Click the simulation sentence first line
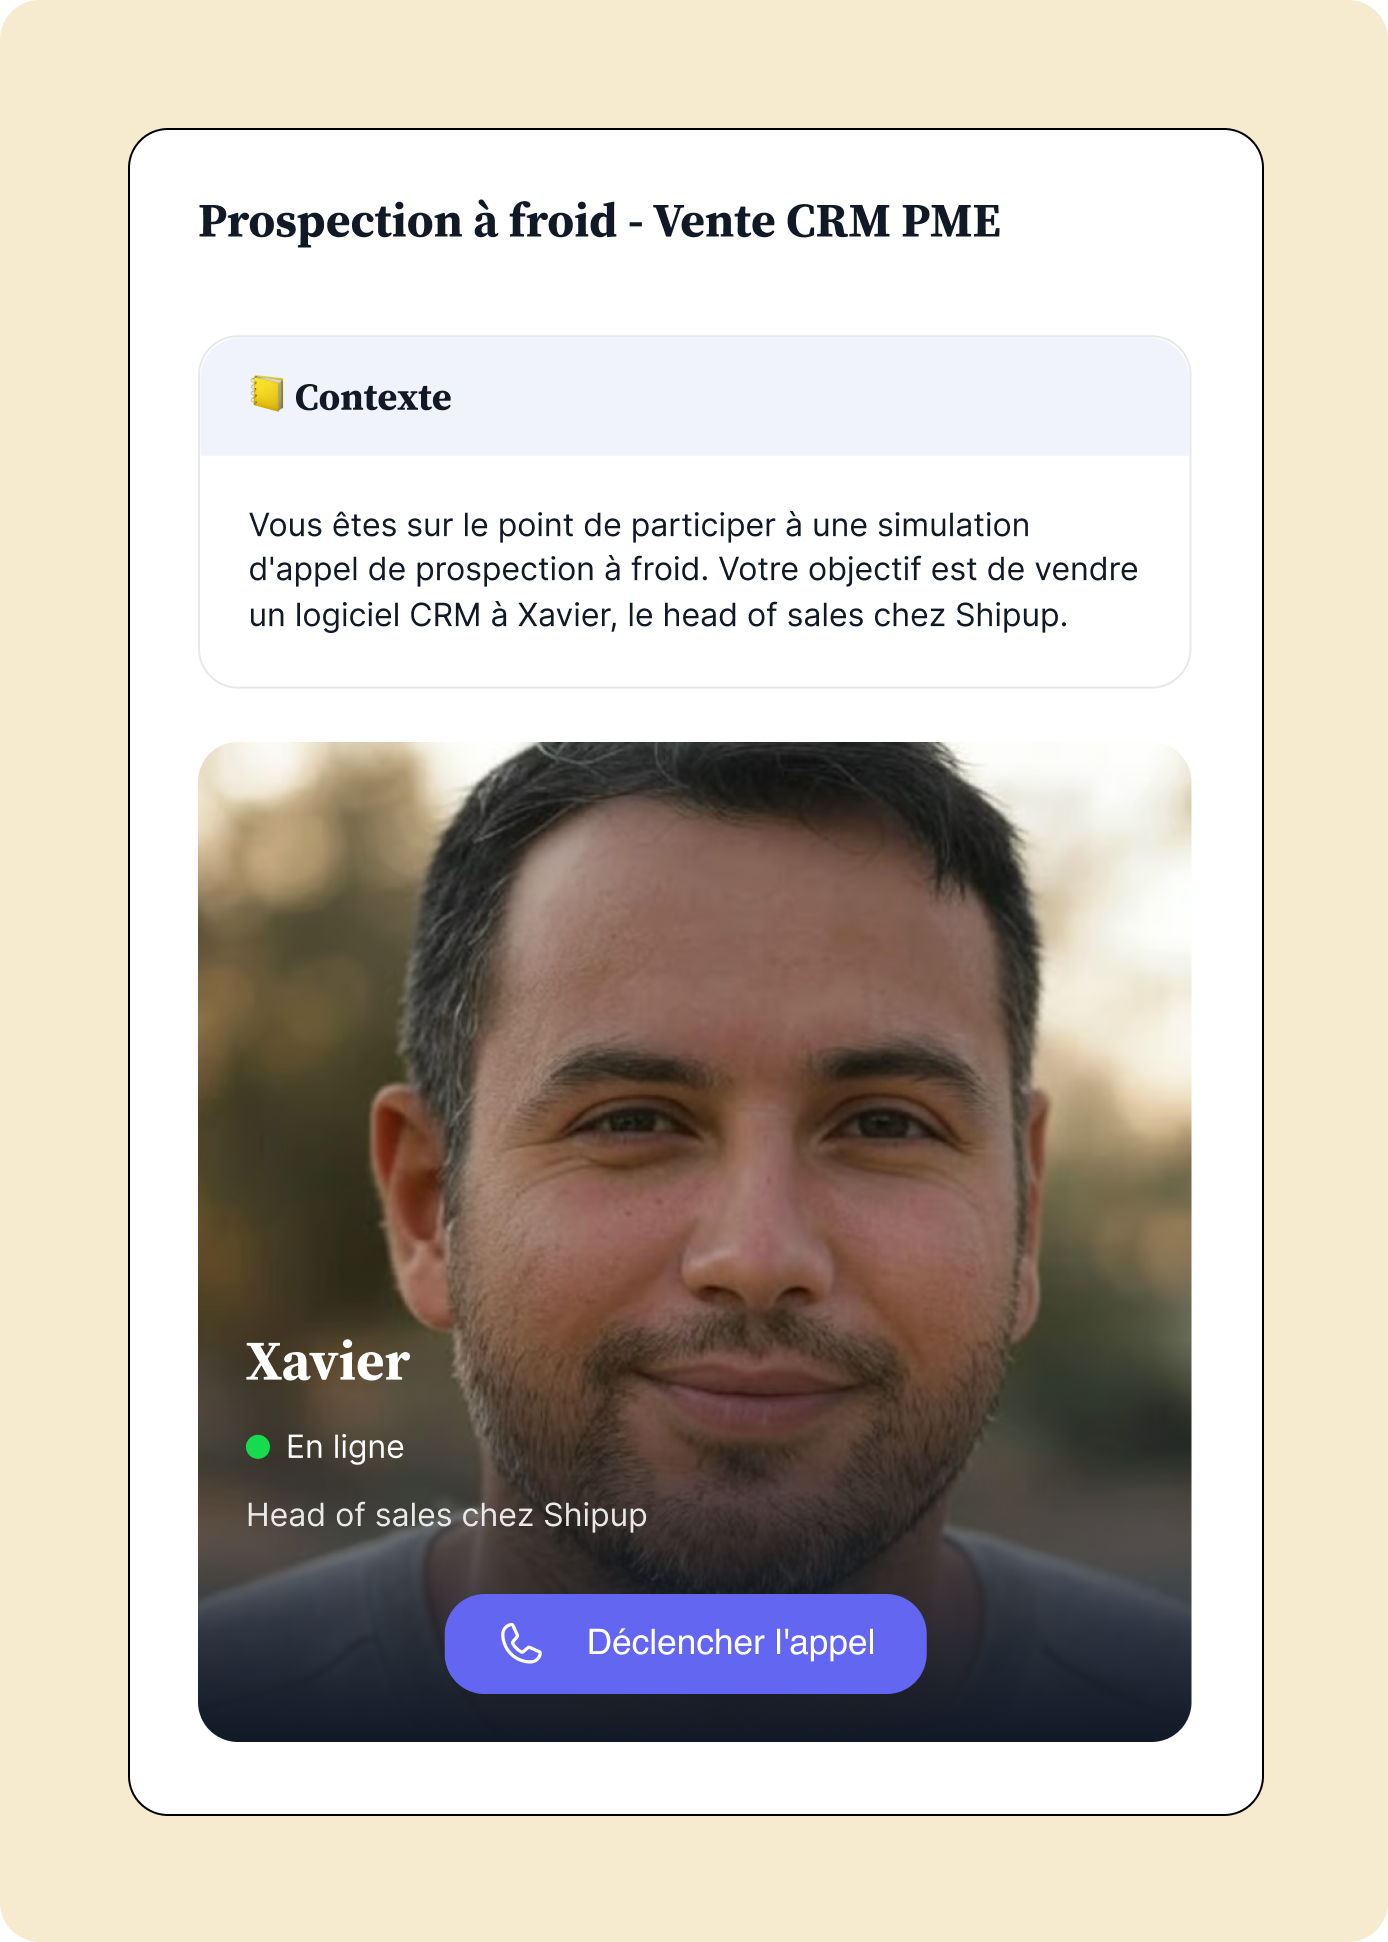1388x1942 pixels. [x=639, y=525]
